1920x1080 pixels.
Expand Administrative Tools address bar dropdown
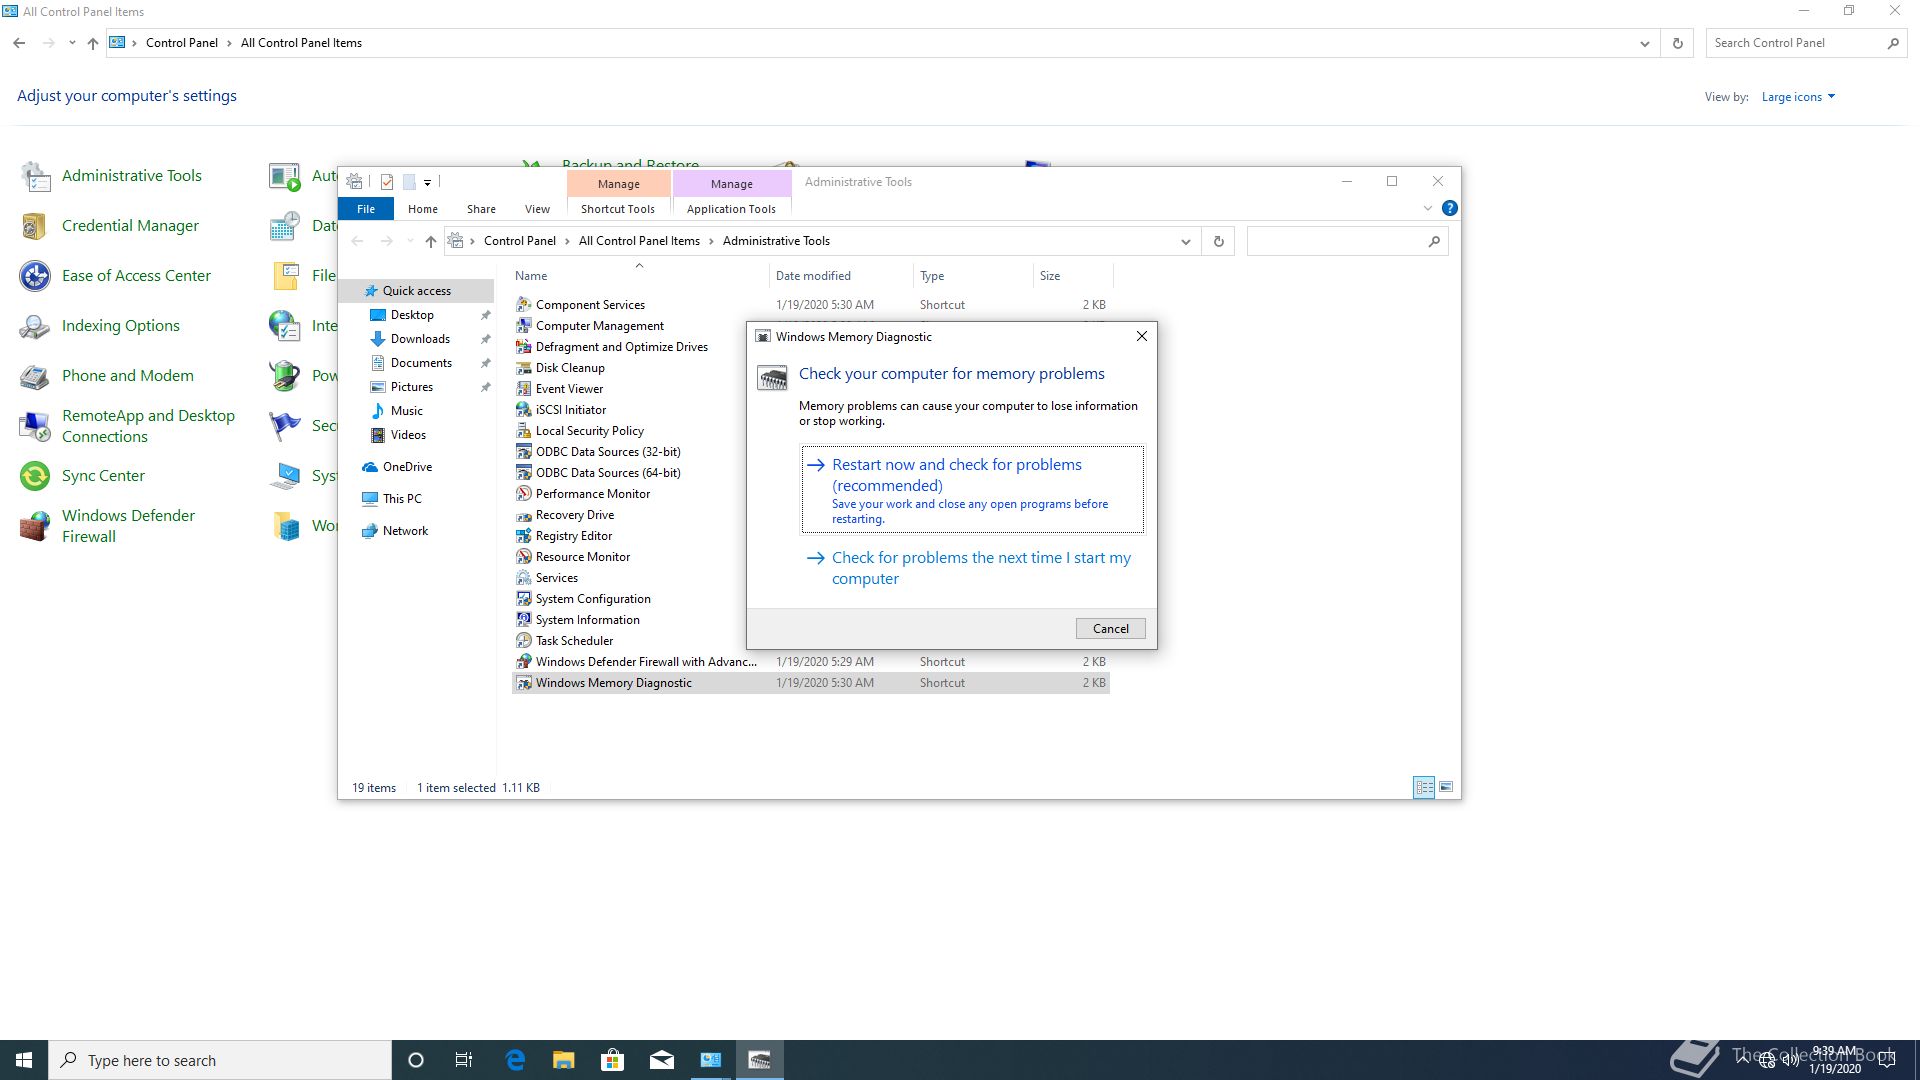1186,241
